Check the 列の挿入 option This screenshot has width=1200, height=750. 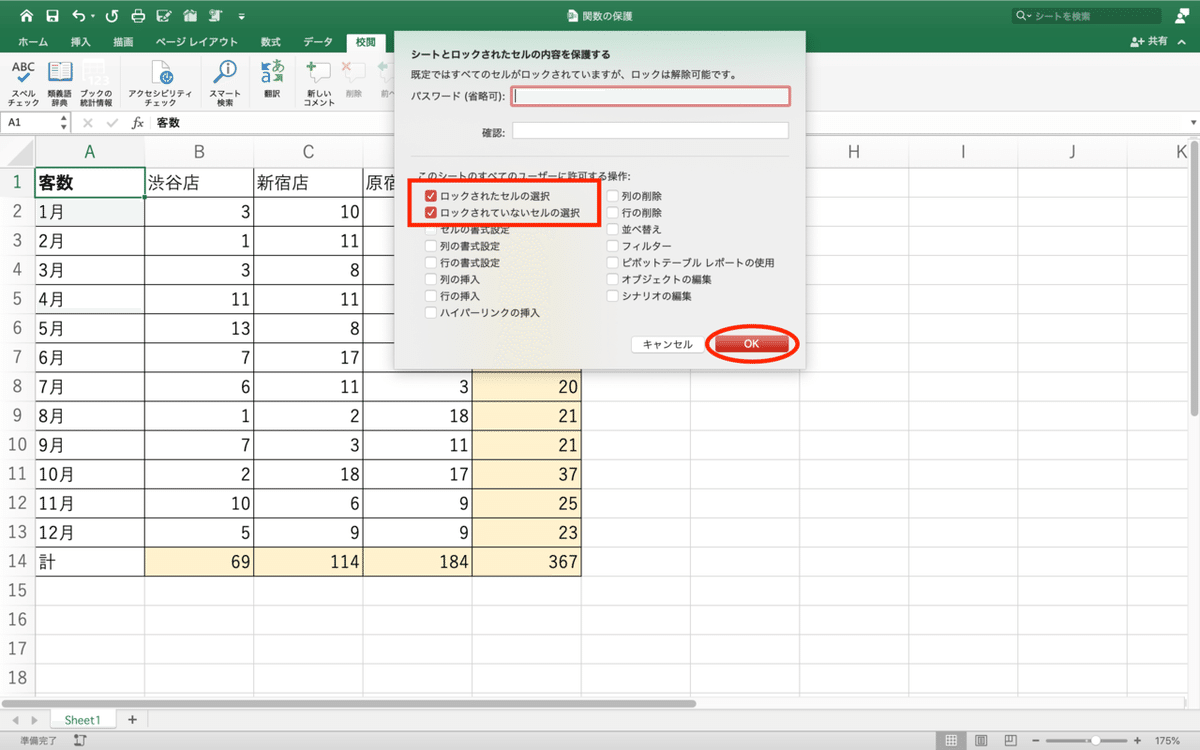tap(431, 280)
